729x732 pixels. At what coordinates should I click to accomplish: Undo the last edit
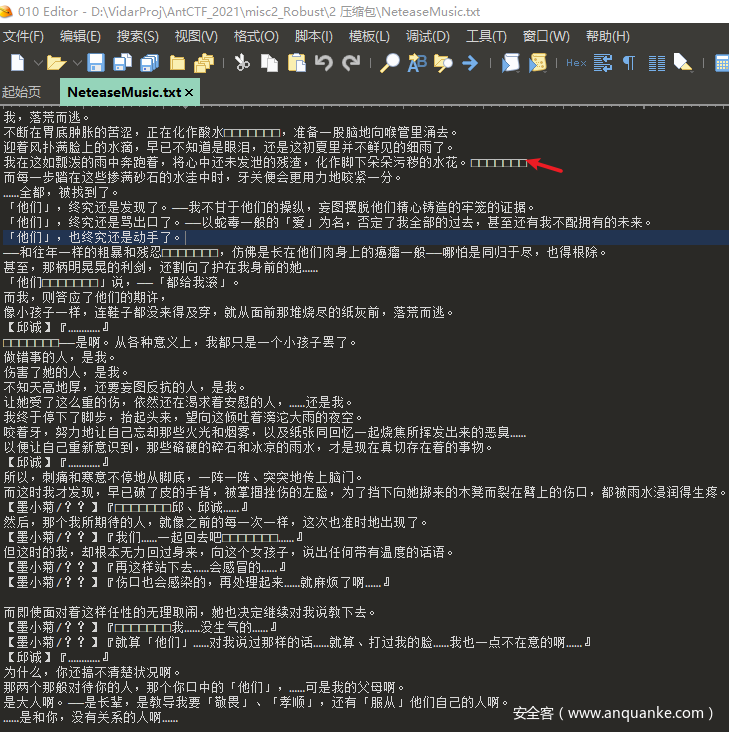pyautogui.click(x=323, y=63)
